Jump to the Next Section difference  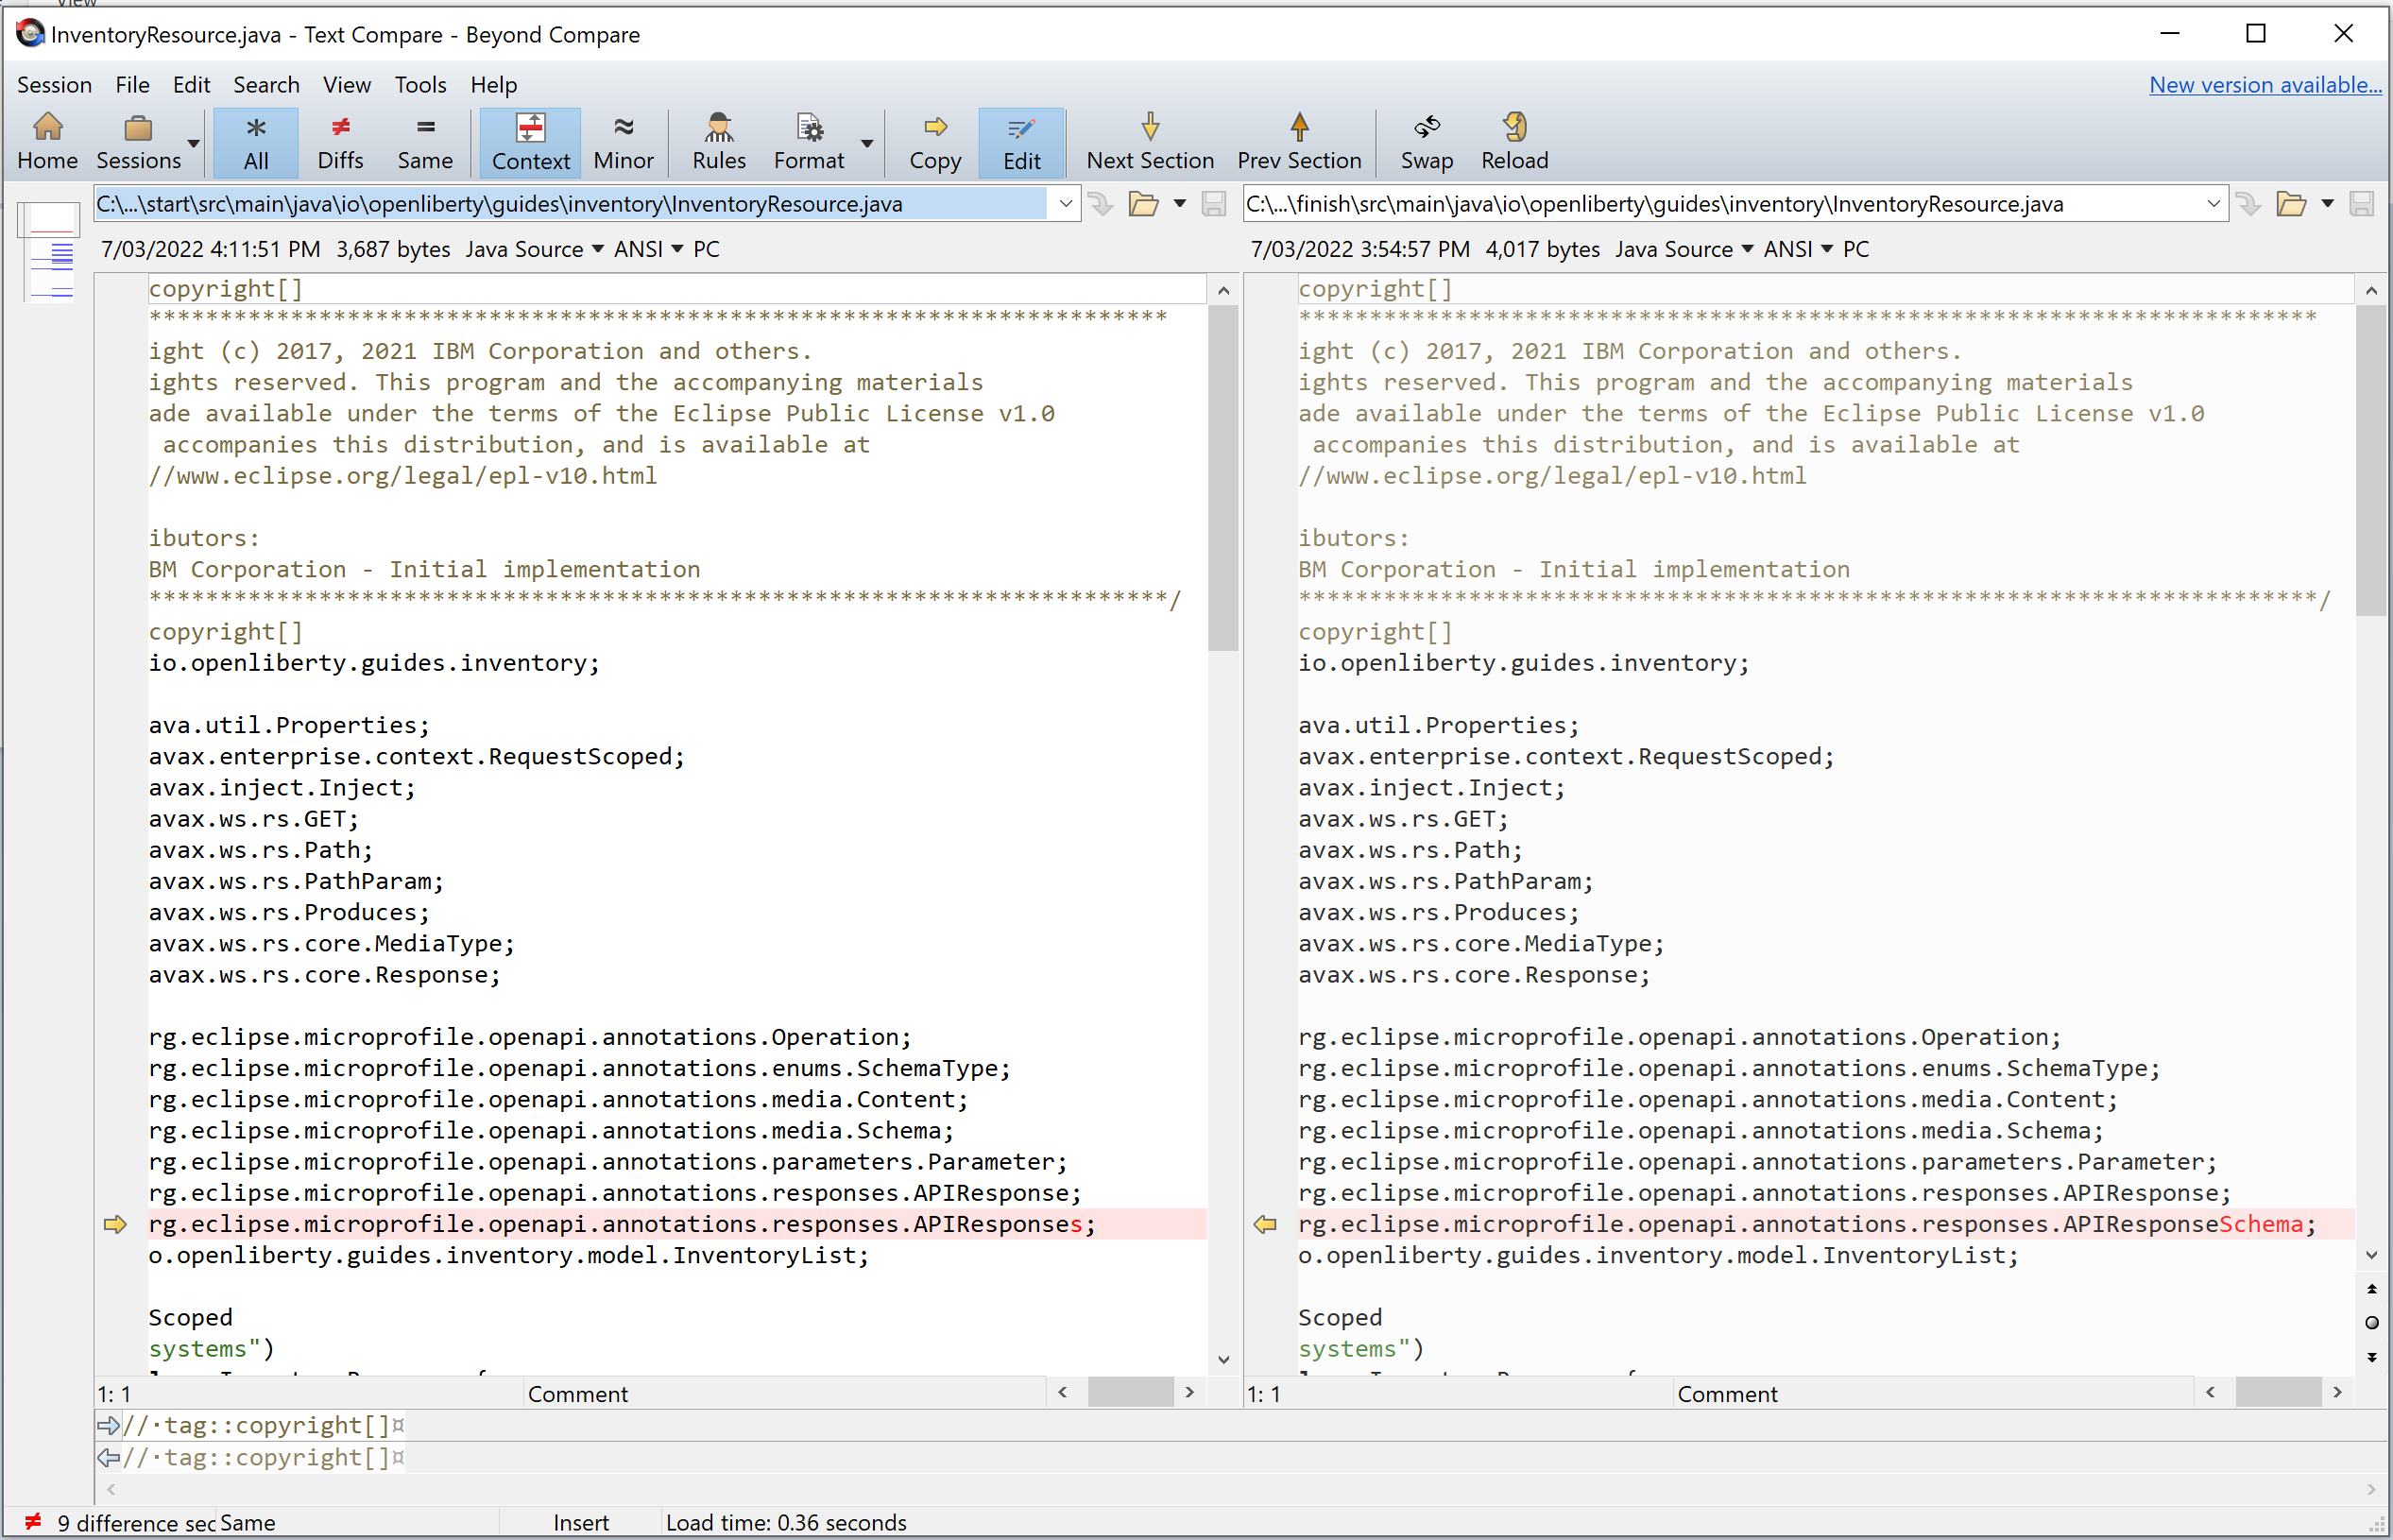[1149, 140]
